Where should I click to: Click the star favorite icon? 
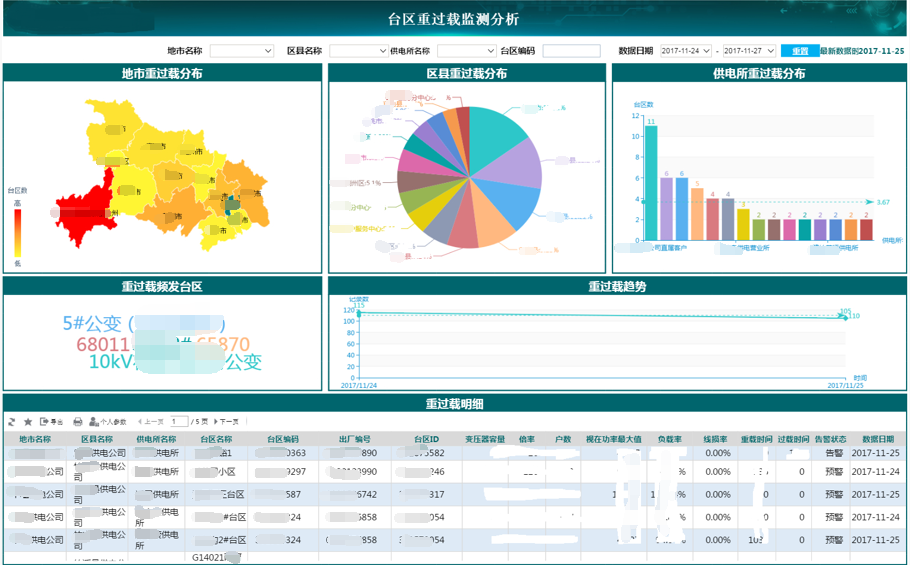point(28,422)
